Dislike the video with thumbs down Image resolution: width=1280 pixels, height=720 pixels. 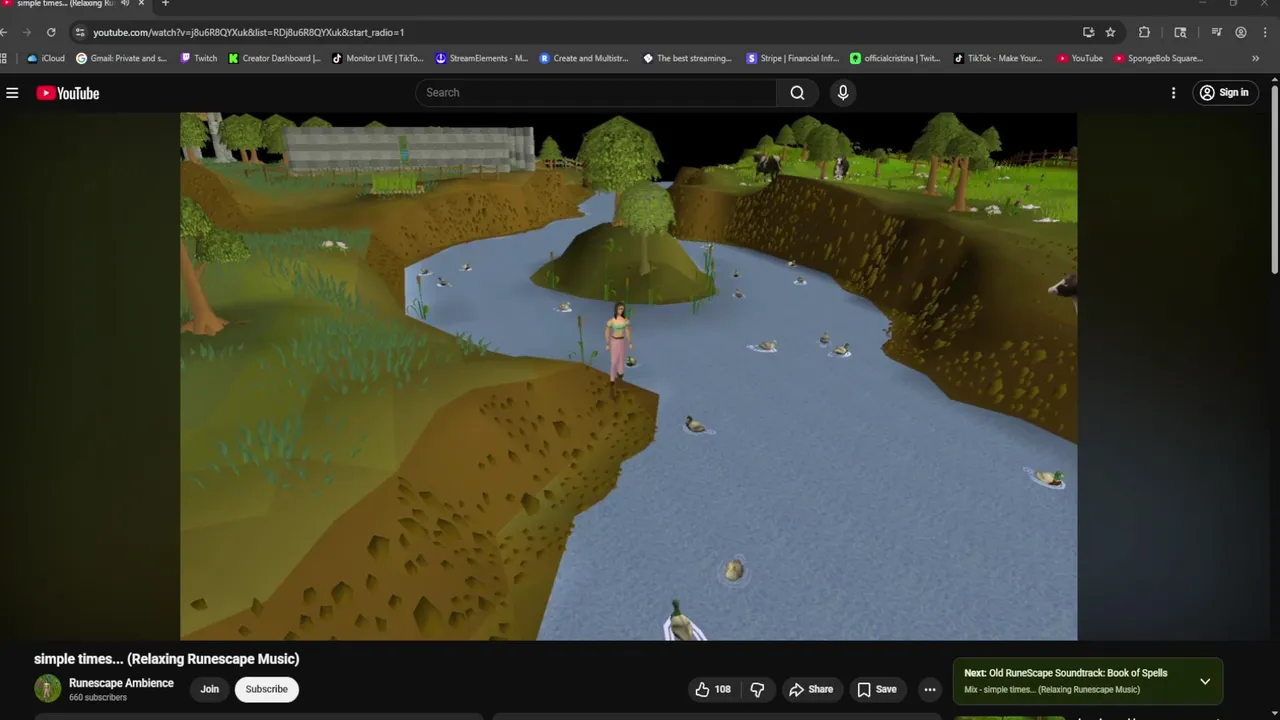coord(757,689)
